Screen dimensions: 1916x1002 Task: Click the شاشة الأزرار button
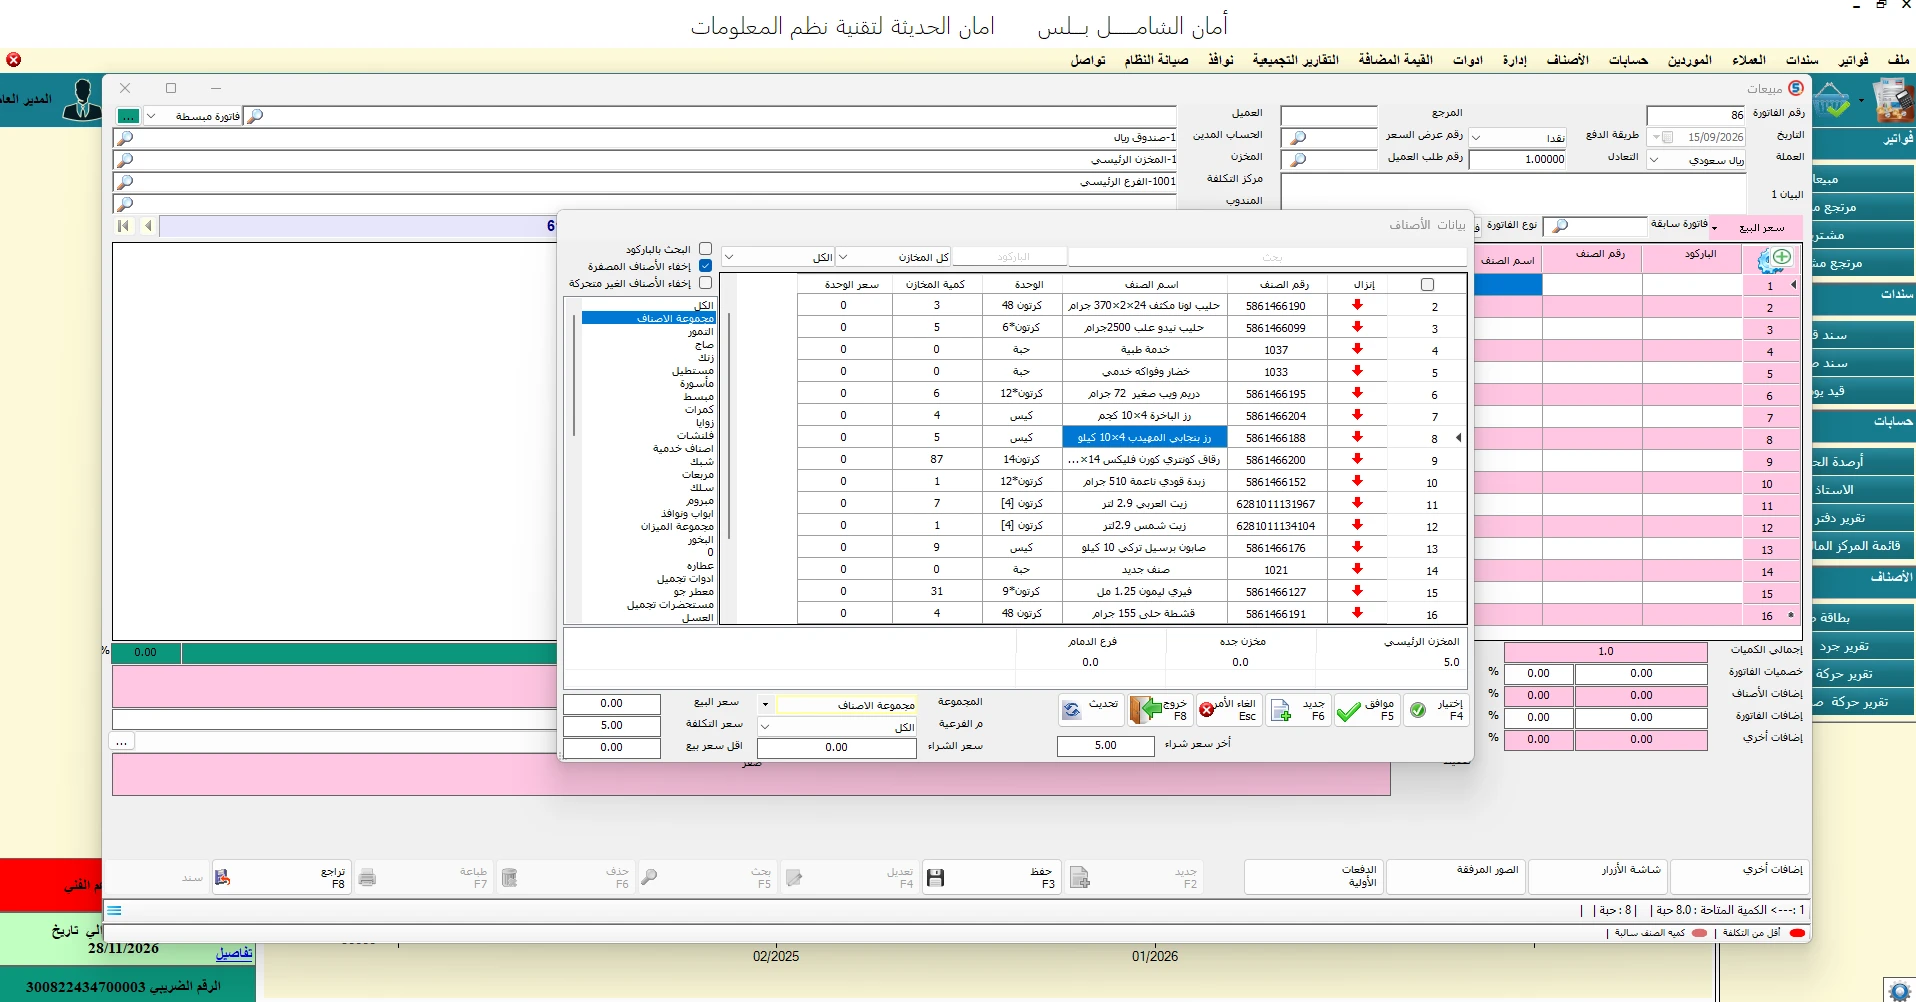pyautogui.click(x=1598, y=877)
